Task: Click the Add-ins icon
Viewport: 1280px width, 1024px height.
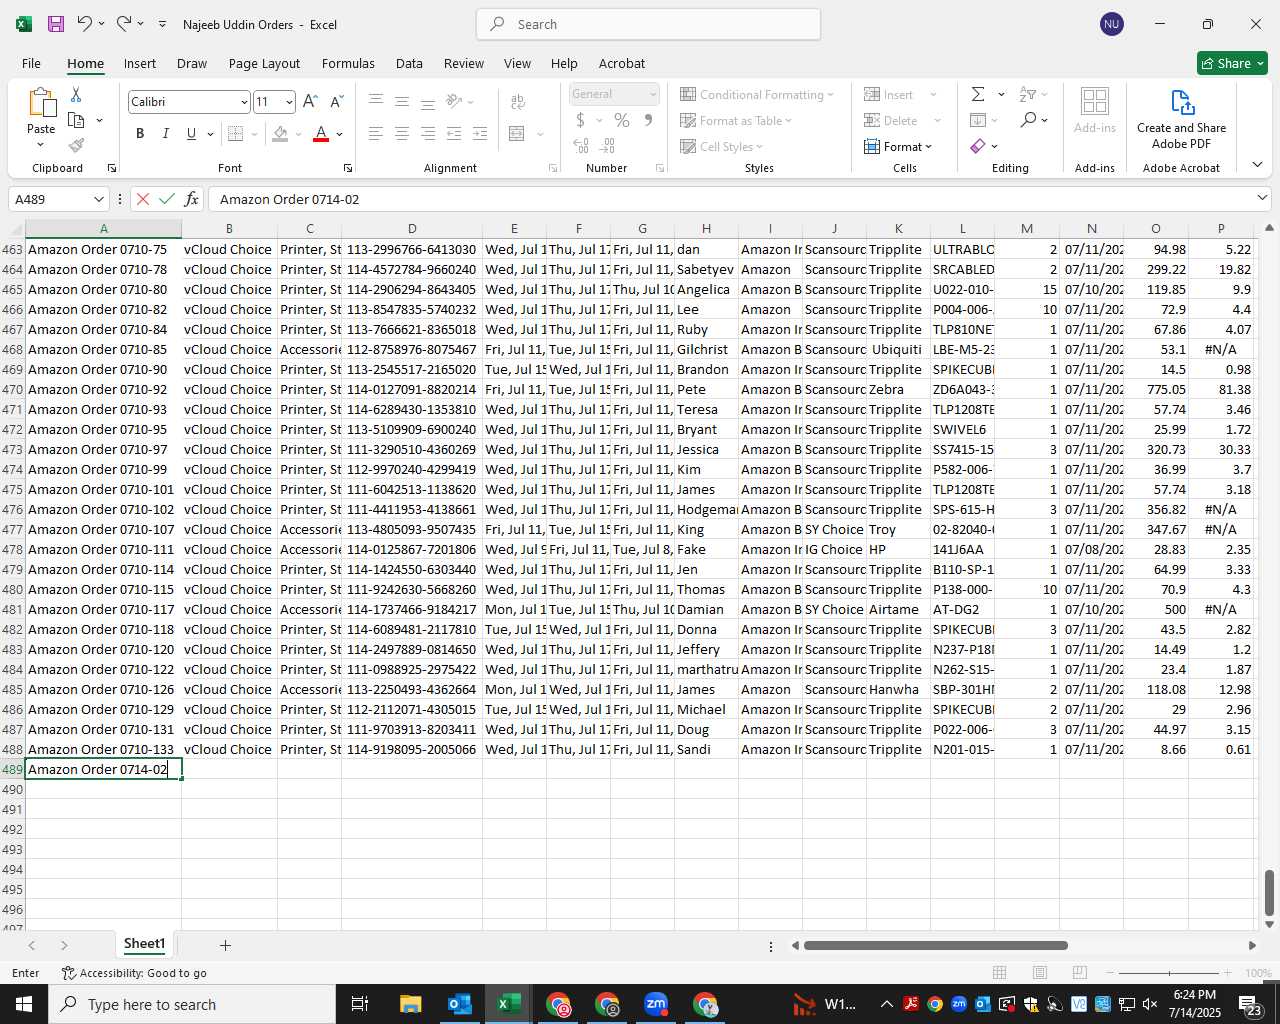Action: point(1095,110)
